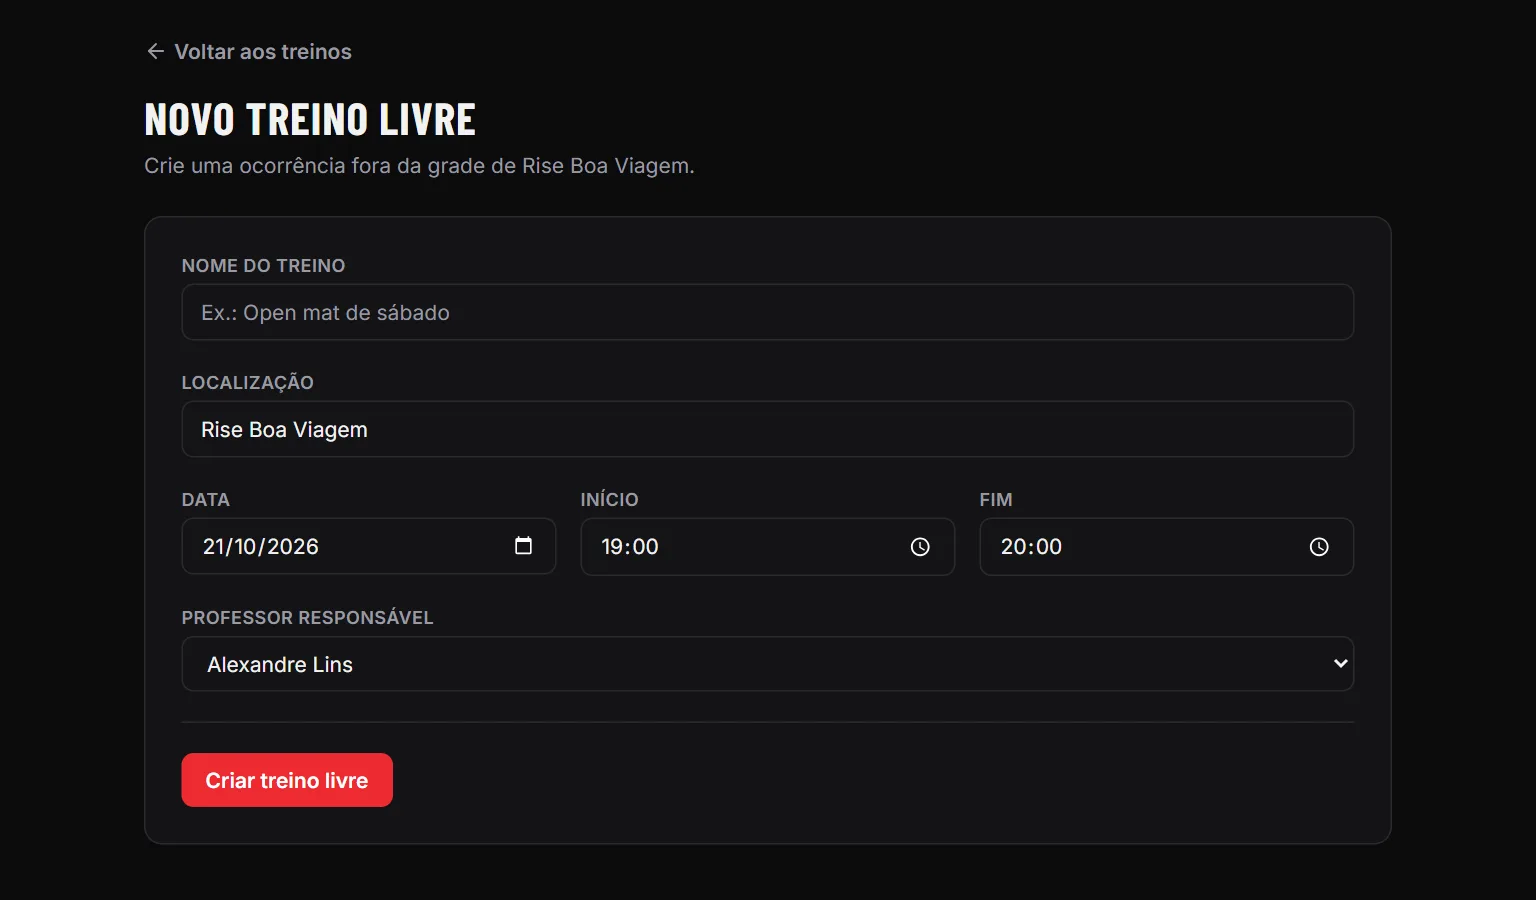This screenshot has width=1536, height=900.
Task: Open the Professor responsável dropdown showing Alexandre Lins
Action: tap(767, 664)
